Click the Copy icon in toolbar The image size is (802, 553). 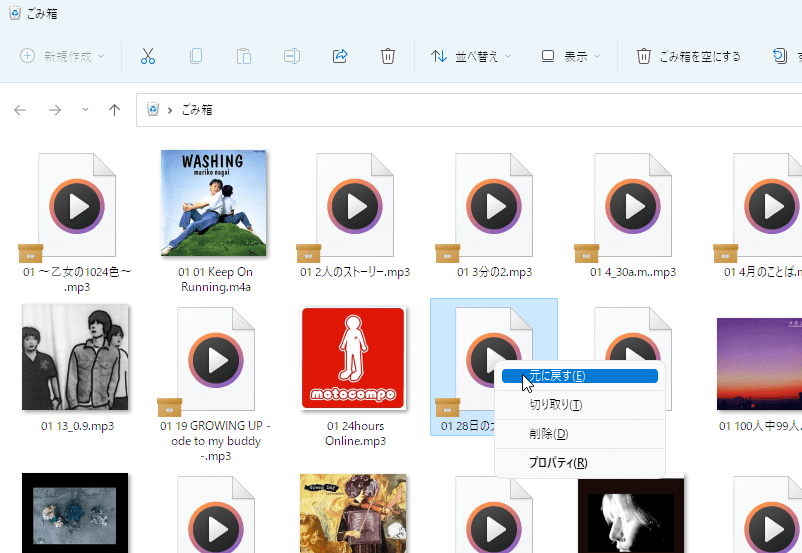pyautogui.click(x=196, y=56)
